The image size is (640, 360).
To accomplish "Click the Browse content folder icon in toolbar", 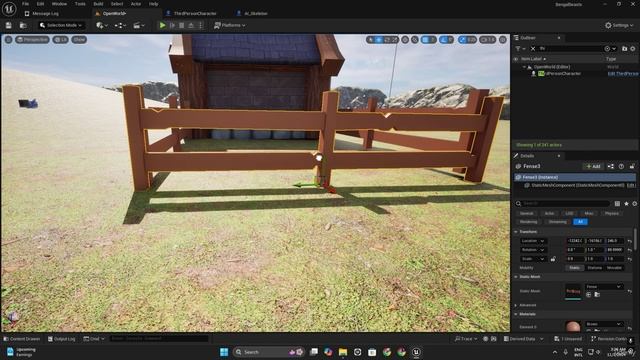I will point(23,25).
